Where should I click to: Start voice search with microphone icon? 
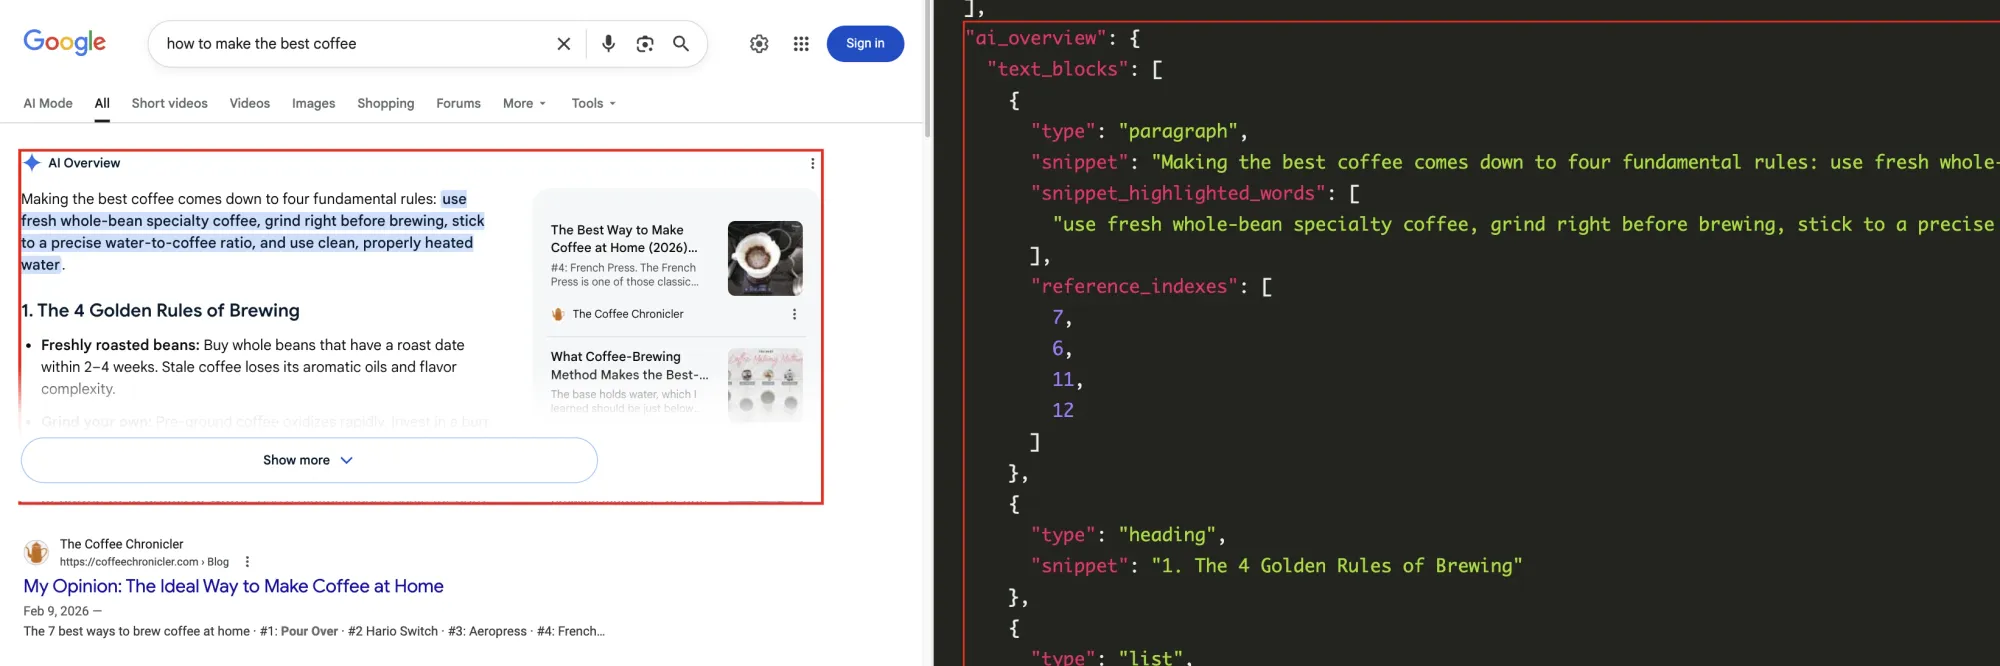coord(608,44)
